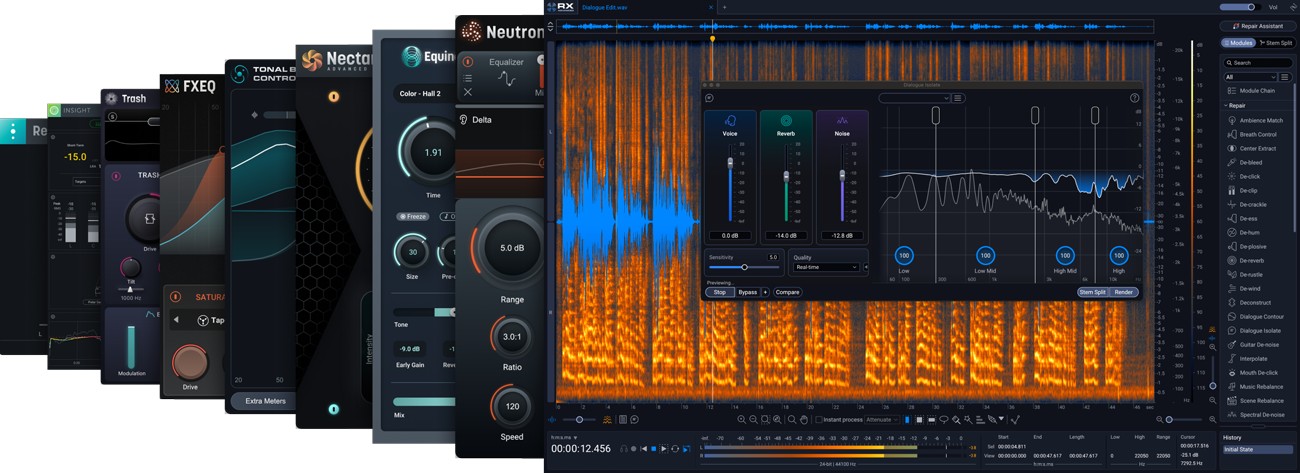Viewport: 1300px width, 473px height.
Task: Click the Reverb icon in Dialogue Isolate
Action: pyautogui.click(x=786, y=120)
